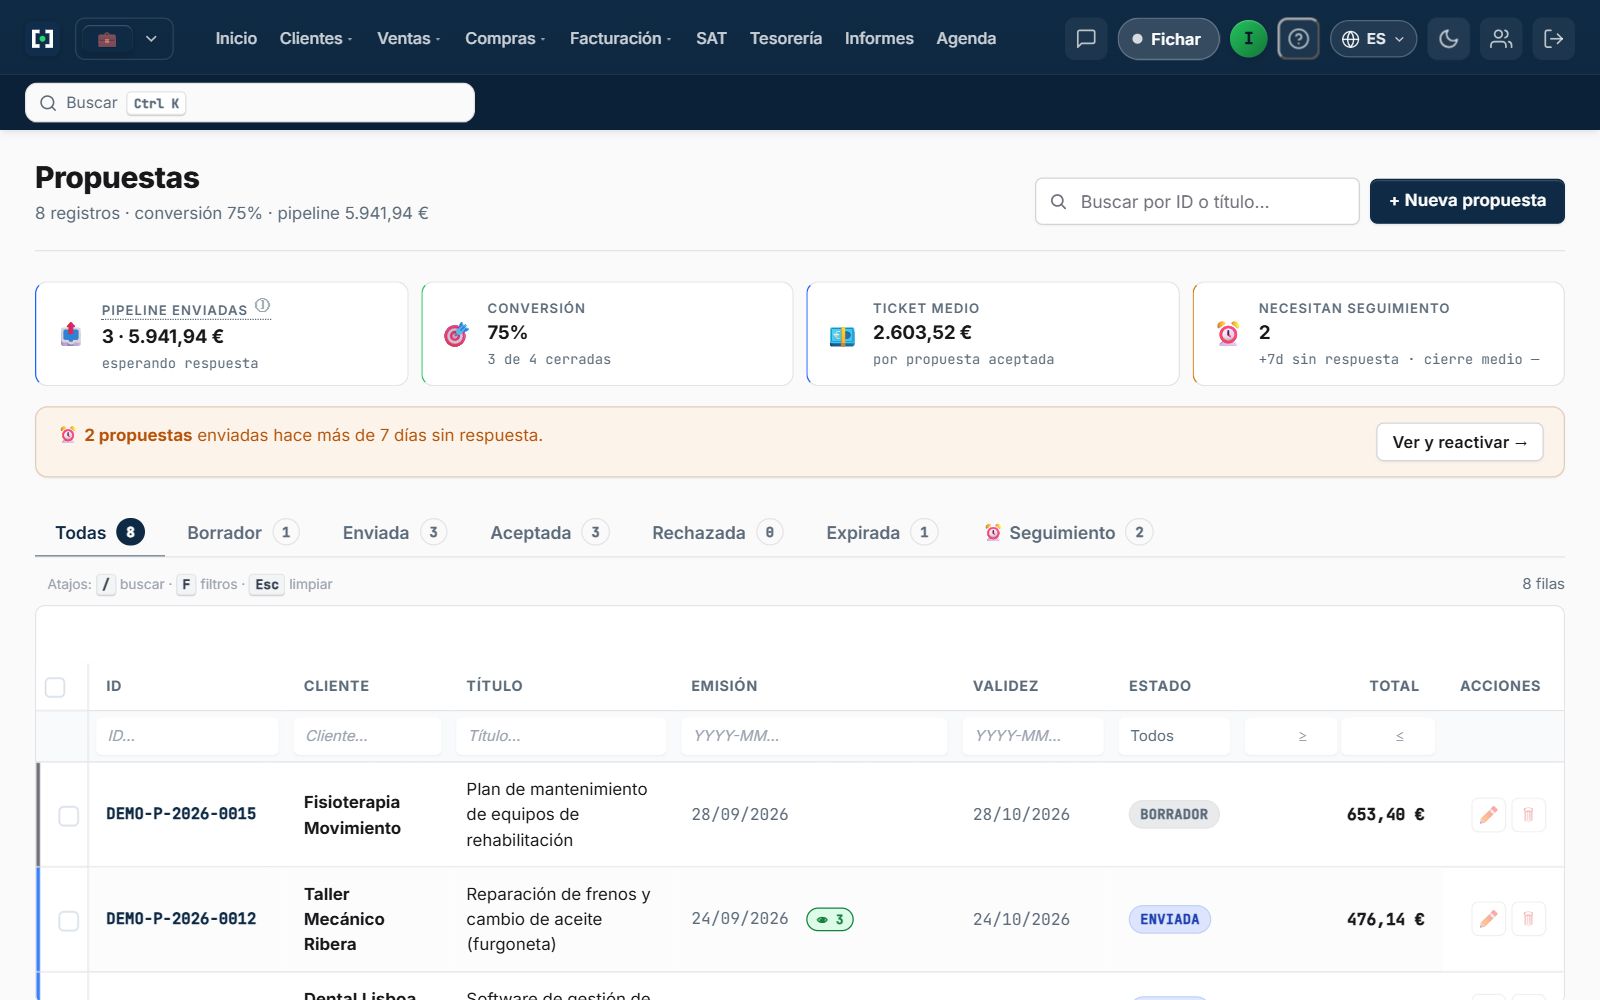Screen dimensions: 1600x1000
Task: Click the green user avatar I
Action: click(x=1248, y=39)
